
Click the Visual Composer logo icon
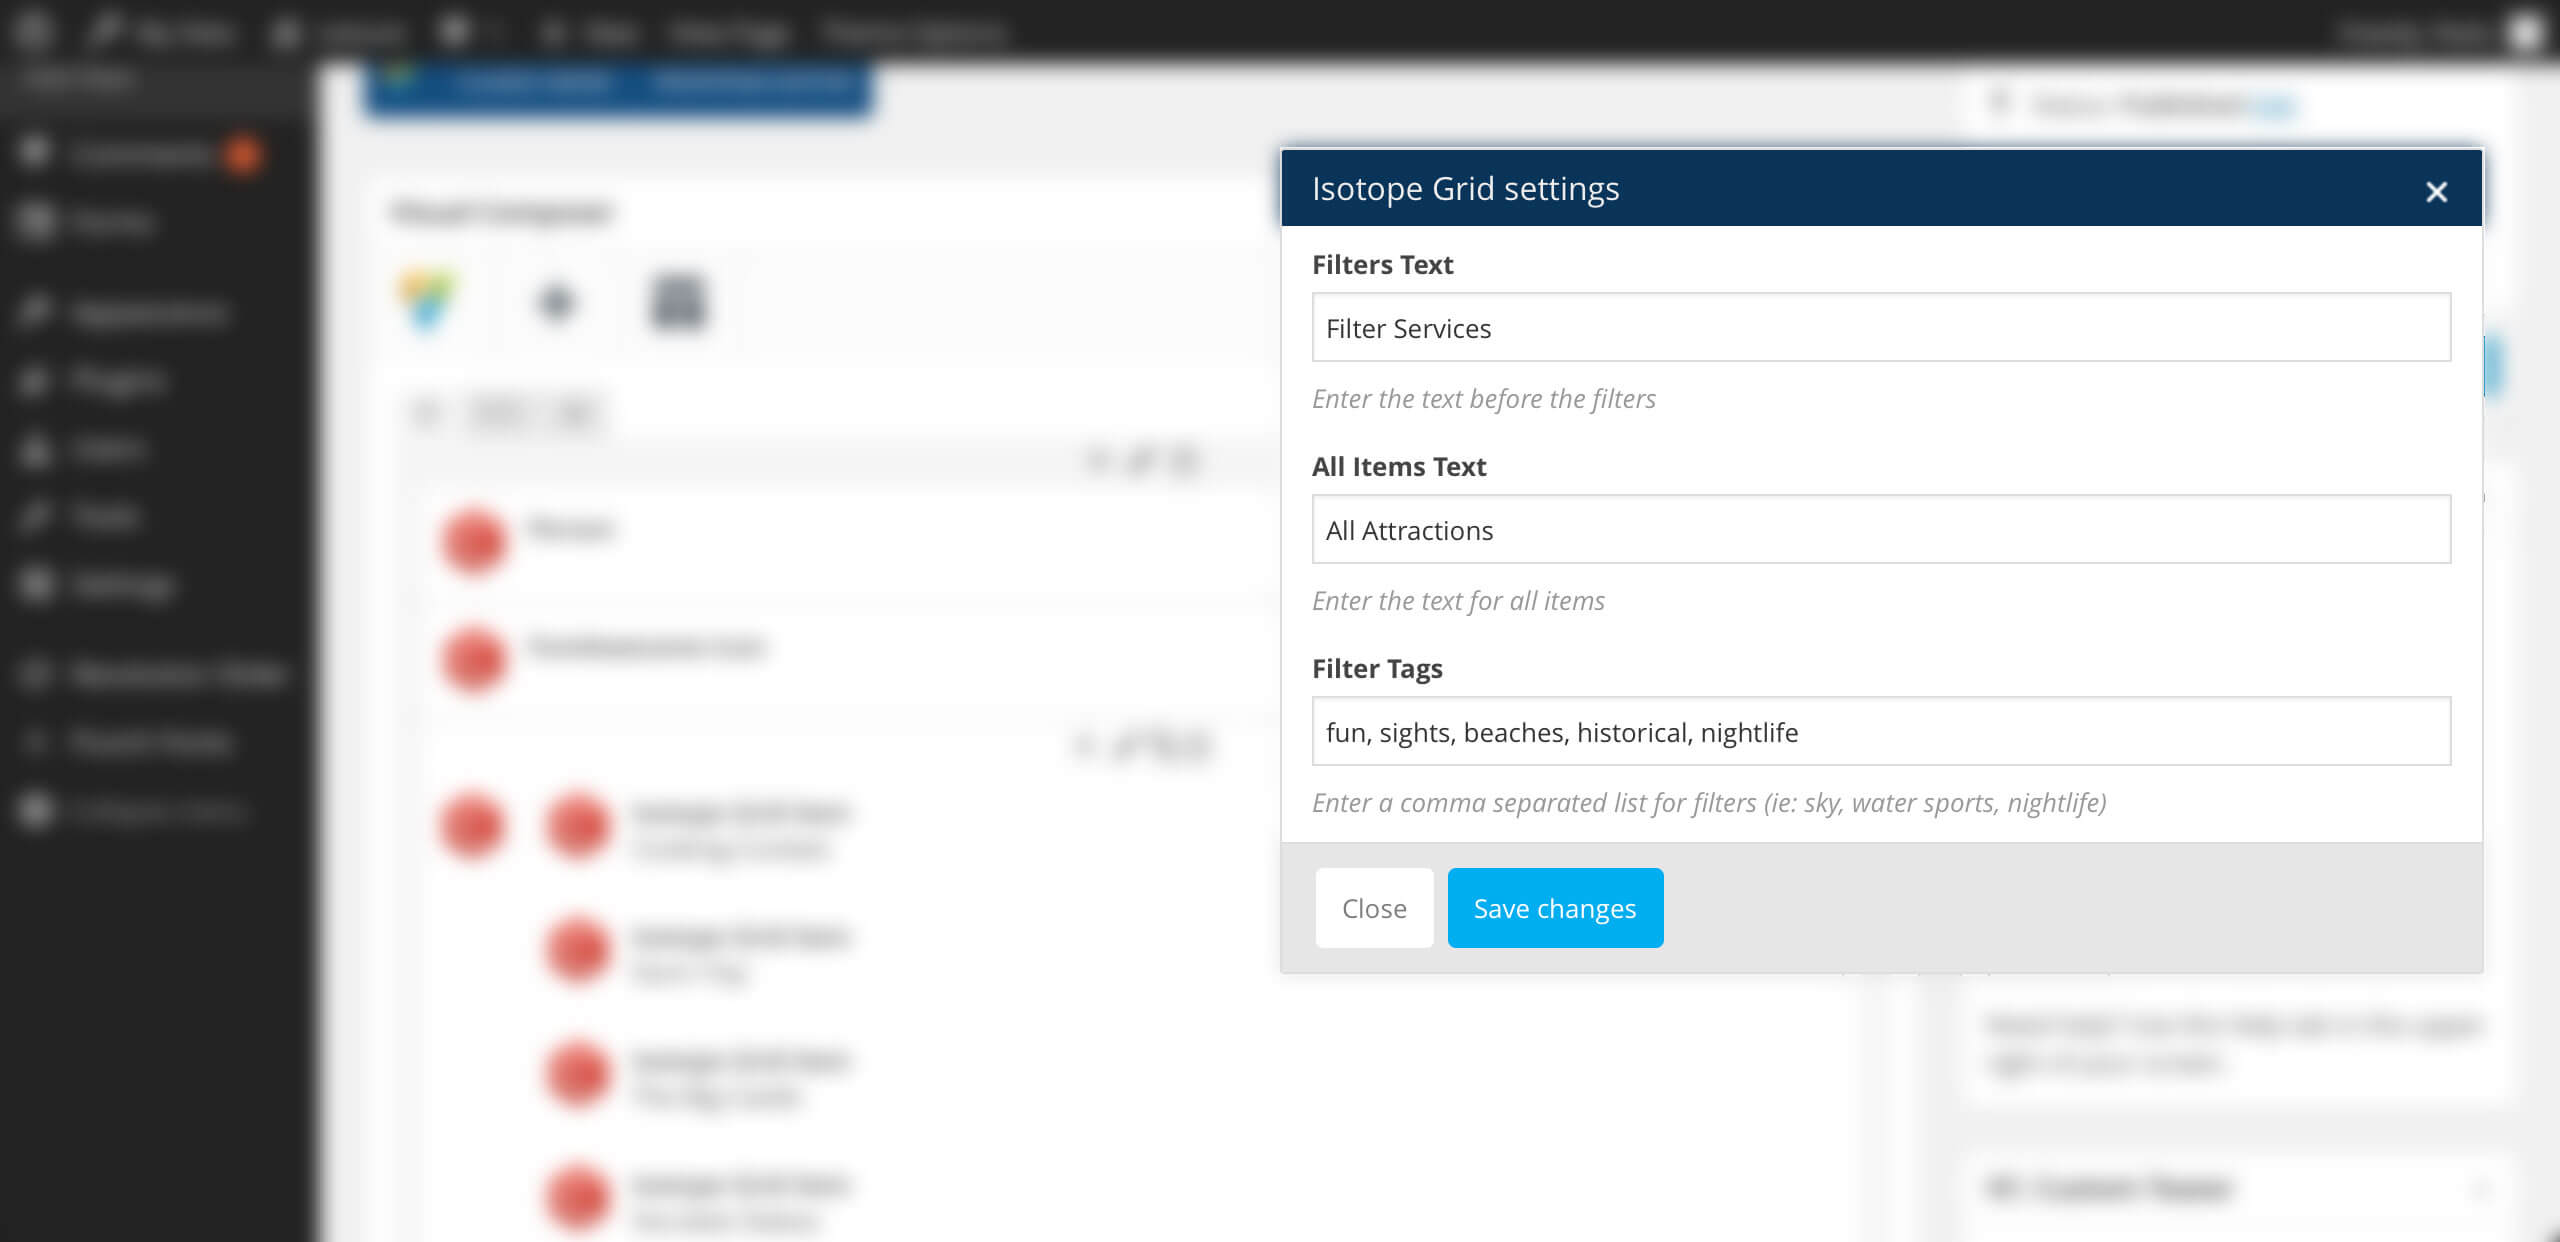click(429, 300)
